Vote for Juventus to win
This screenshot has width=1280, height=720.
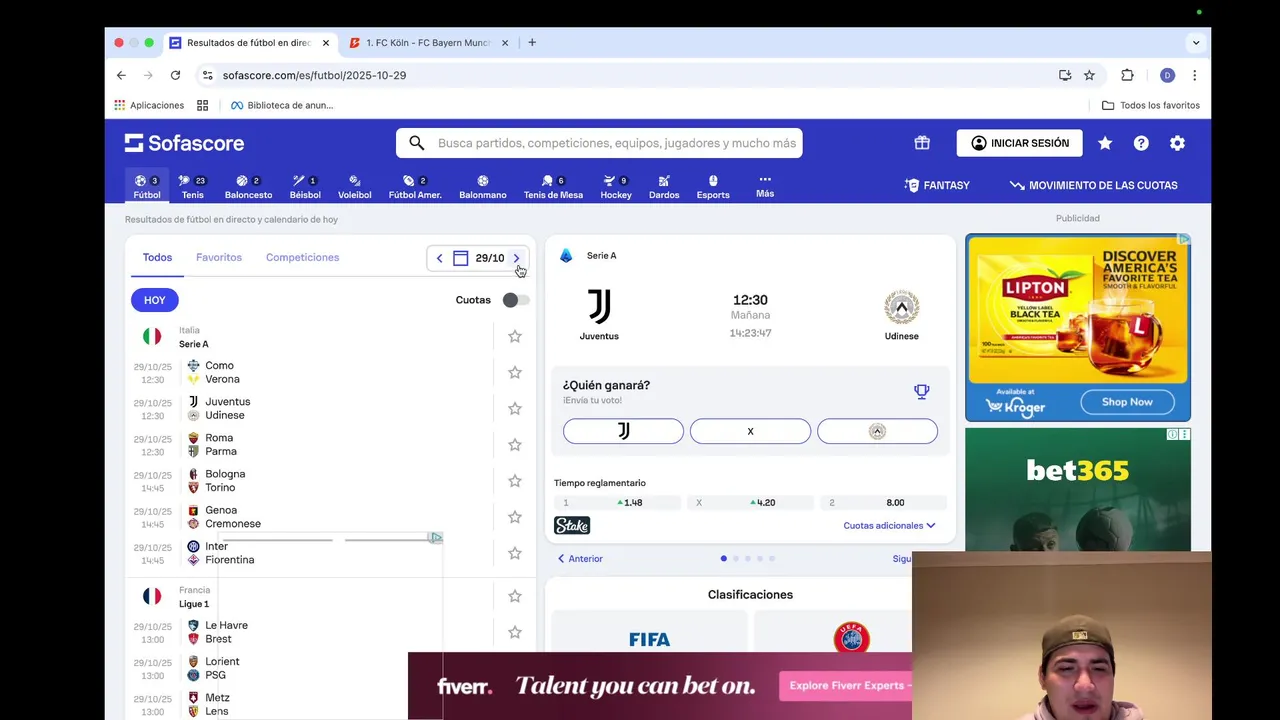click(x=623, y=431)
